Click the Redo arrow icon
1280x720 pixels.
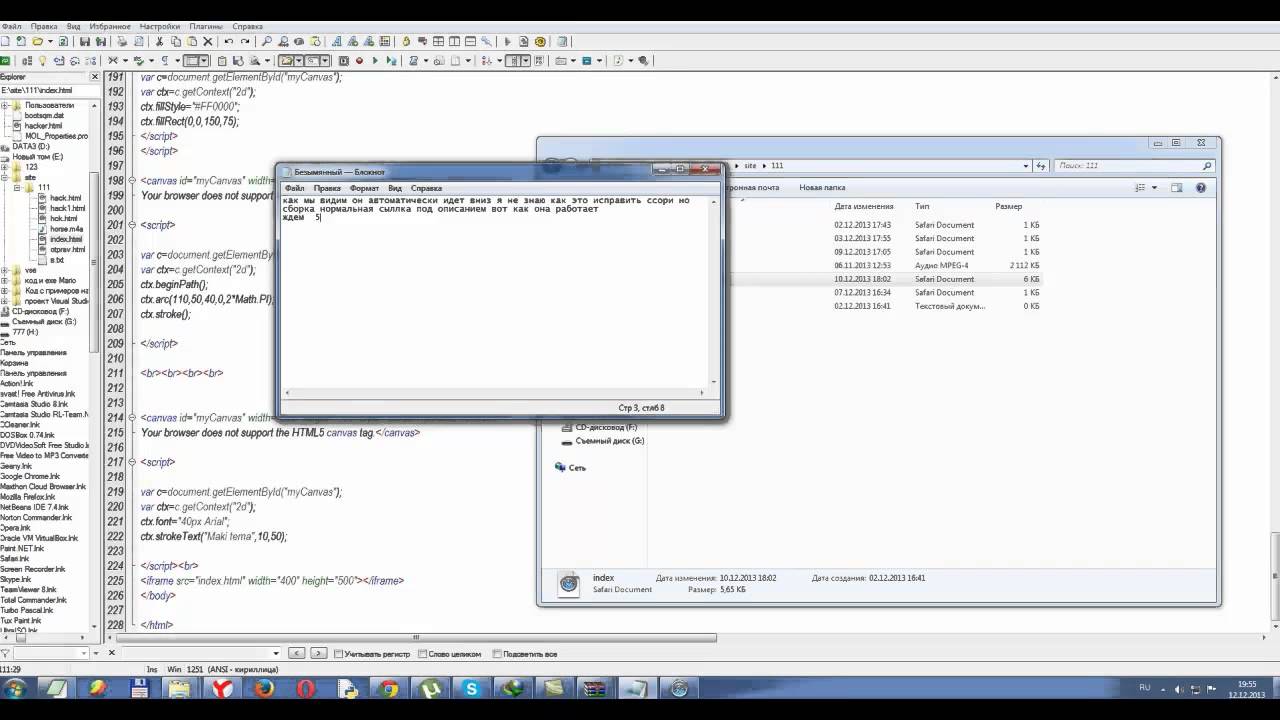tap(245, 42)
